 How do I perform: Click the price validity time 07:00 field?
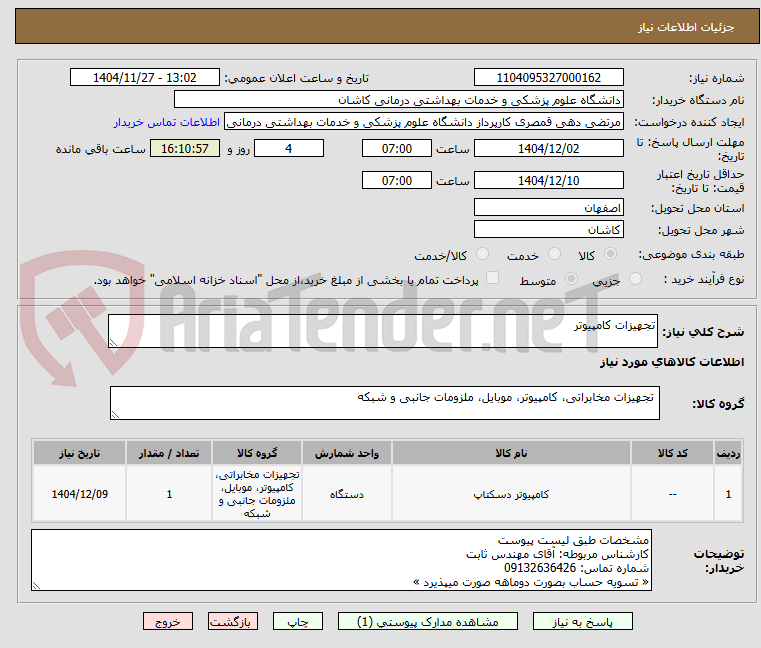397,181
